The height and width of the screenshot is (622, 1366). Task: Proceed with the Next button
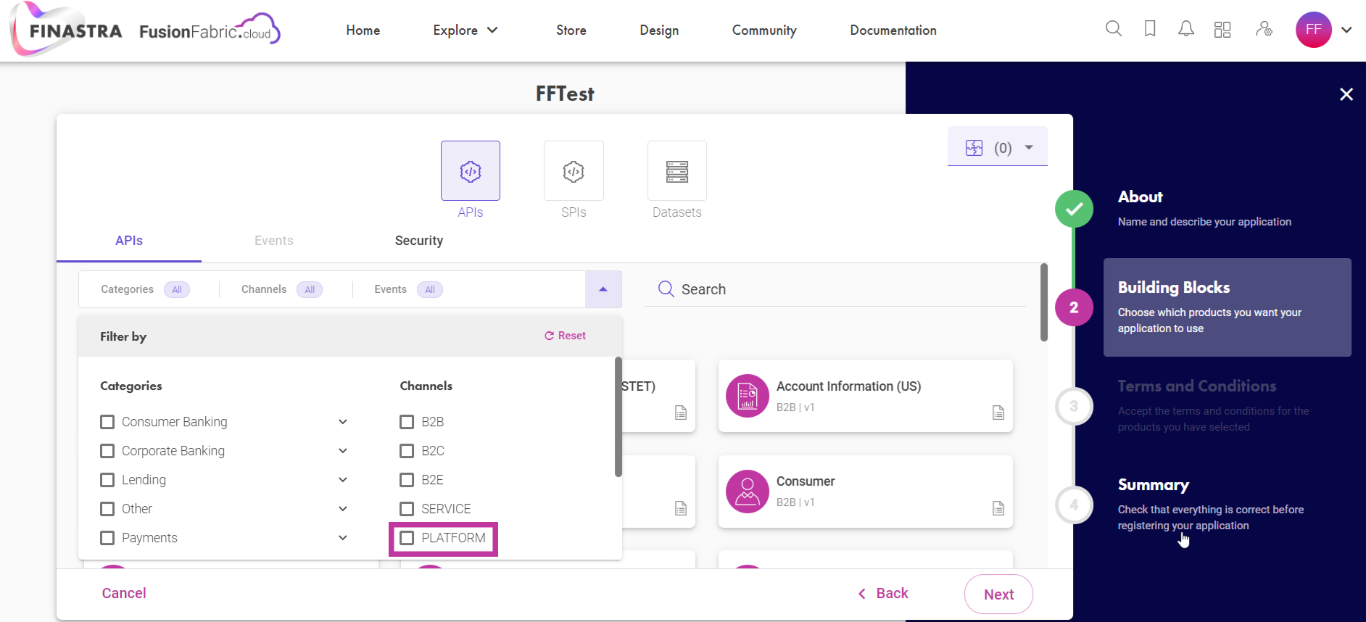pos(998,594)
